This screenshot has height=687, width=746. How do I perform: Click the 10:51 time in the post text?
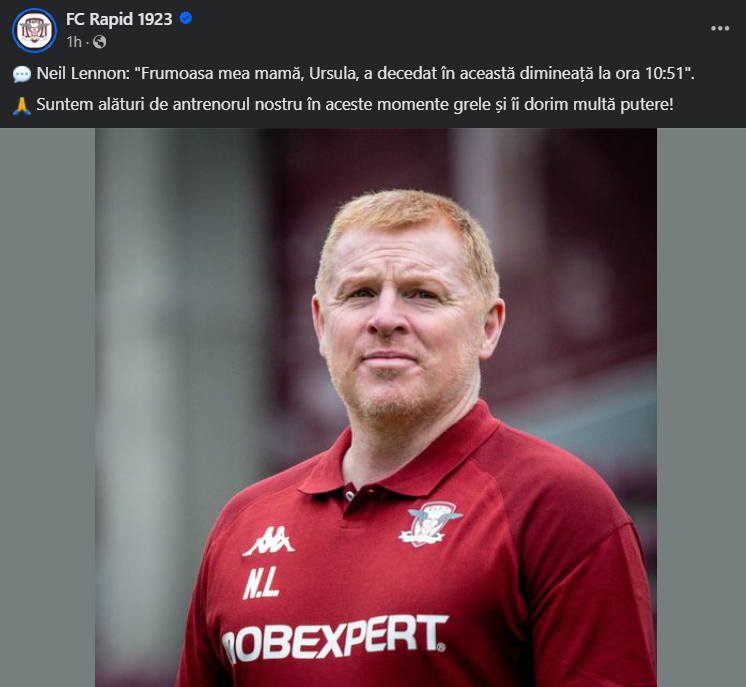[664, 73]
